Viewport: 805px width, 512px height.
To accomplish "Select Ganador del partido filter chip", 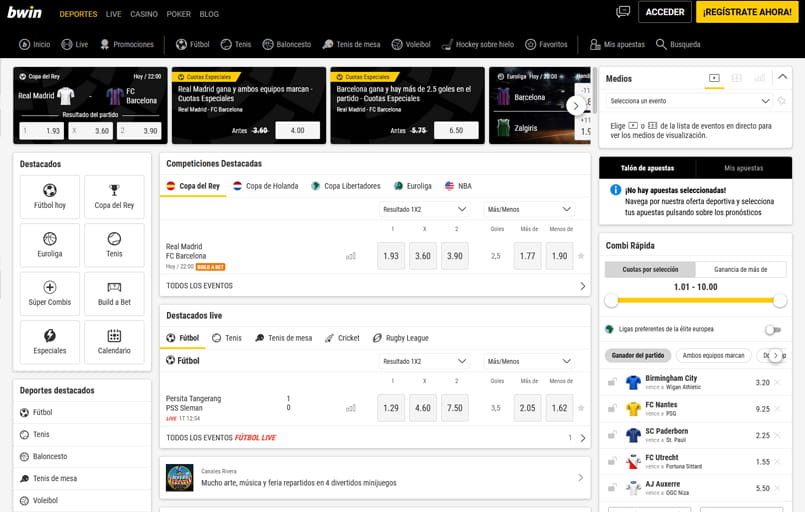I will (638, 355).
